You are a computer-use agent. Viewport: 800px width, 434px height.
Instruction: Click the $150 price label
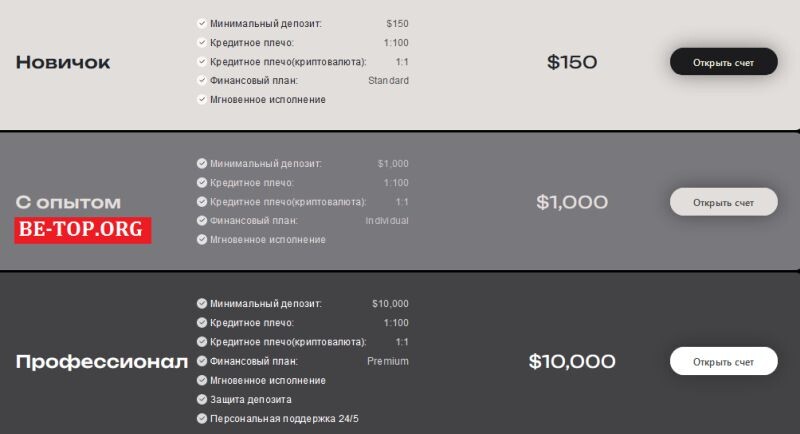click(572, 62)
